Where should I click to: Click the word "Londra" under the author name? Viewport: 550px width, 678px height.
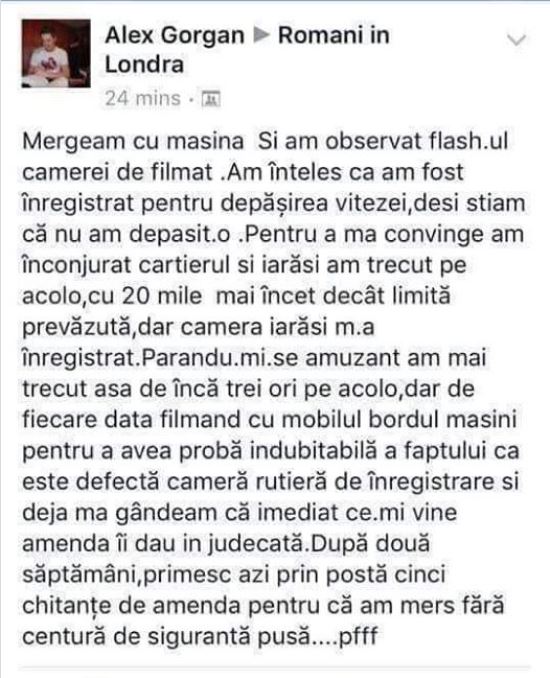click(x=144, y=64)
